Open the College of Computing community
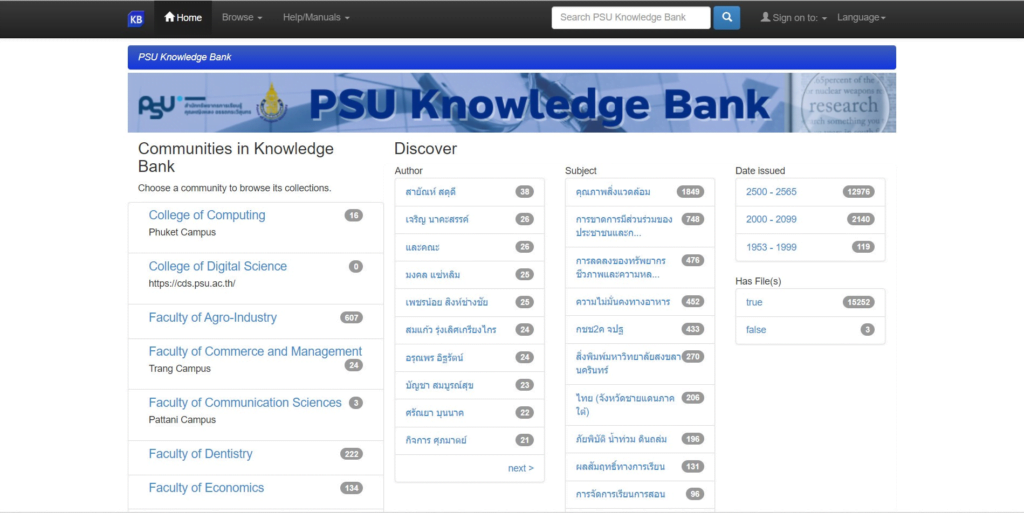The width and height of the screenshot is (1024, 513). [207, 215]
